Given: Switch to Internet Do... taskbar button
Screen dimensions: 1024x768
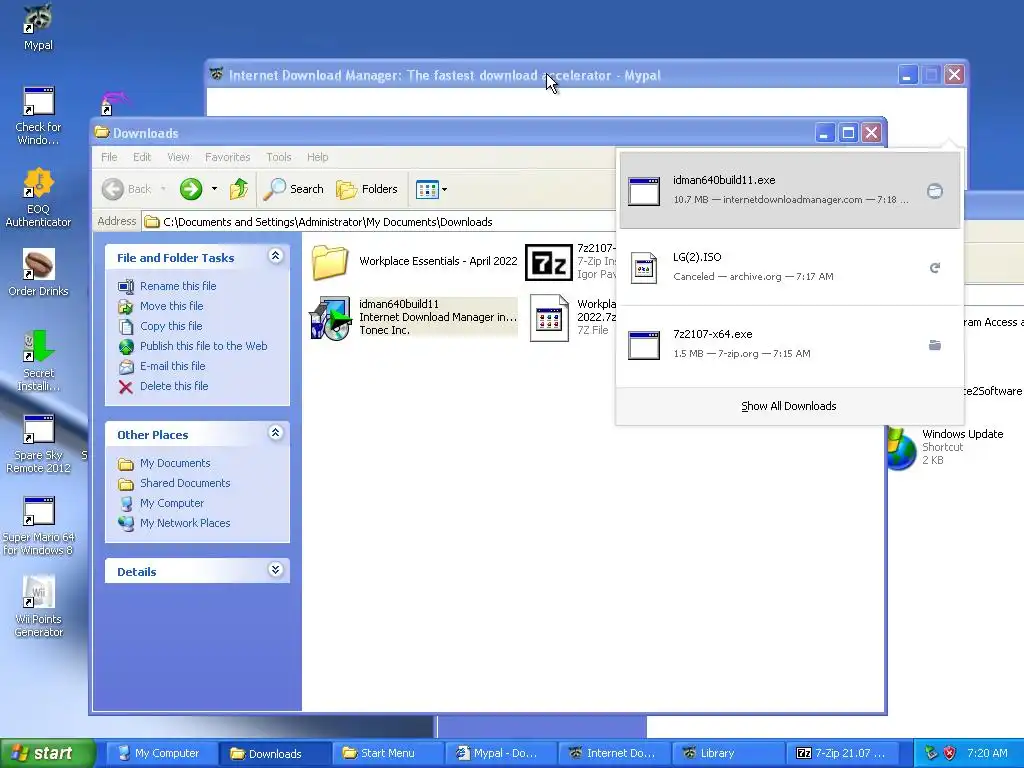Looking at the screenshot, I should (x=615, y=753).
